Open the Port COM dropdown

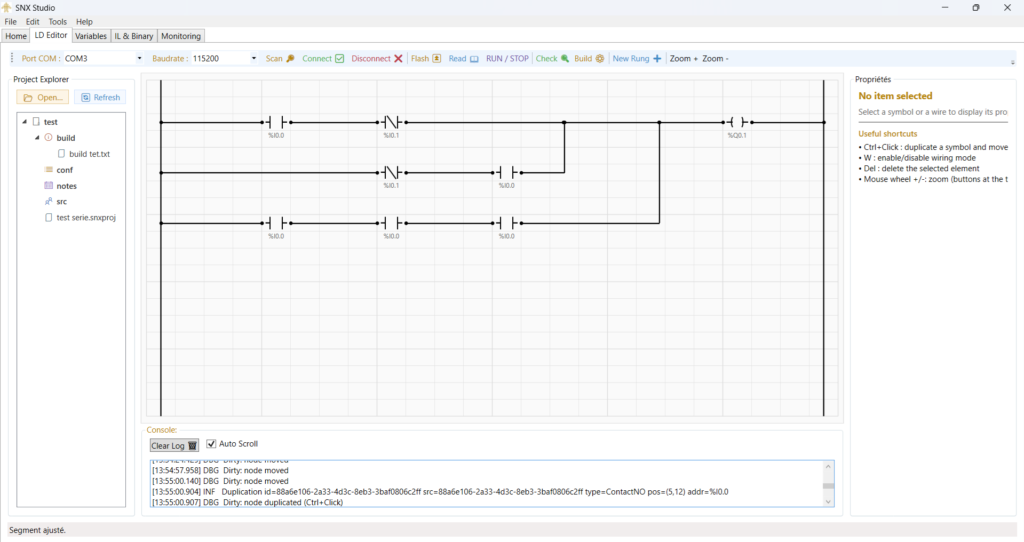coord(139,59)
